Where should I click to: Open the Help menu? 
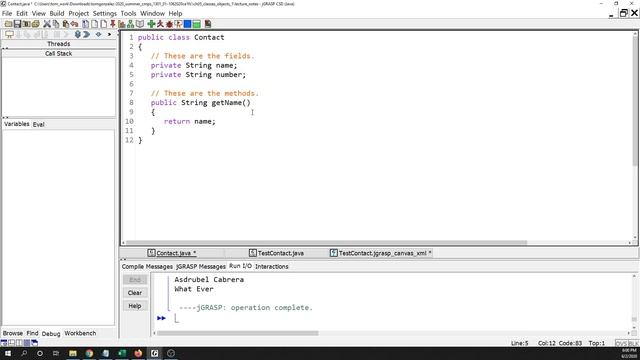[x=175, y=13]
